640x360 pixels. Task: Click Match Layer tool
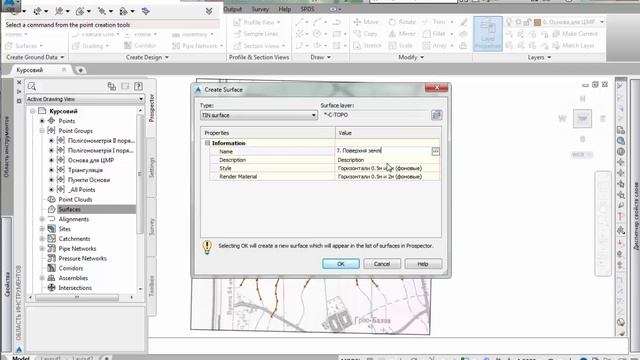point(573,46)
